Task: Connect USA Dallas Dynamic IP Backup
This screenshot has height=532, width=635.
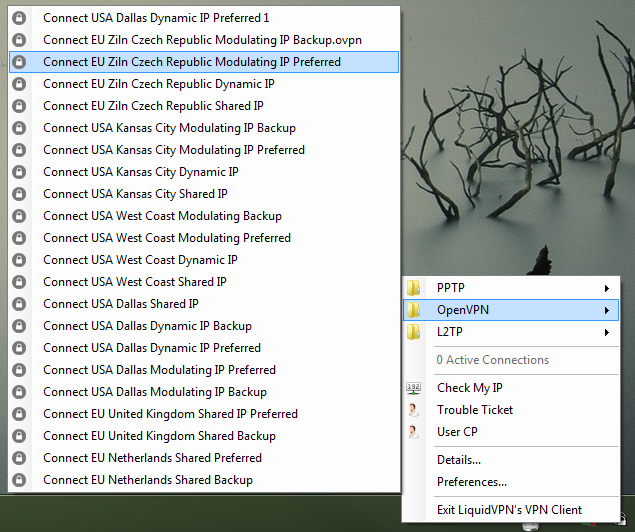Action: click(204, 326)
